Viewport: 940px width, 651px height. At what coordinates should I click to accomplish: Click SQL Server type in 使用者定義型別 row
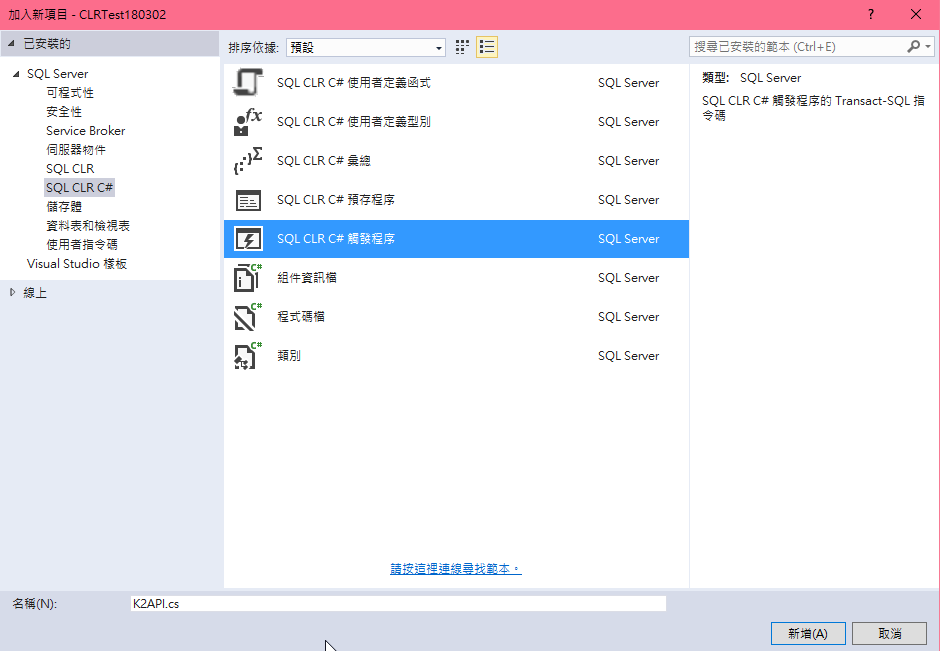[x=628, y=122]
